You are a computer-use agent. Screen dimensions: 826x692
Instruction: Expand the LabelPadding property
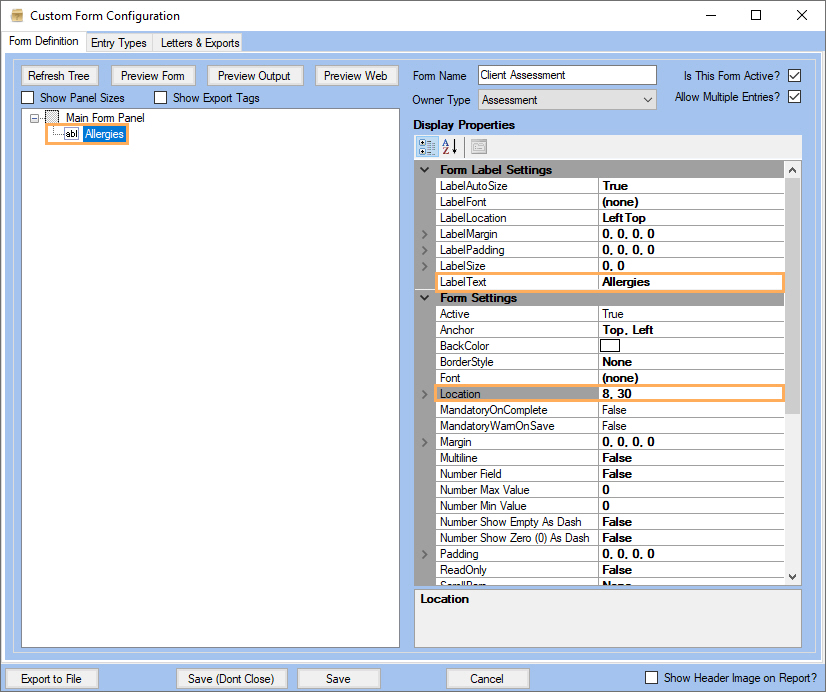tap(425, 250)
